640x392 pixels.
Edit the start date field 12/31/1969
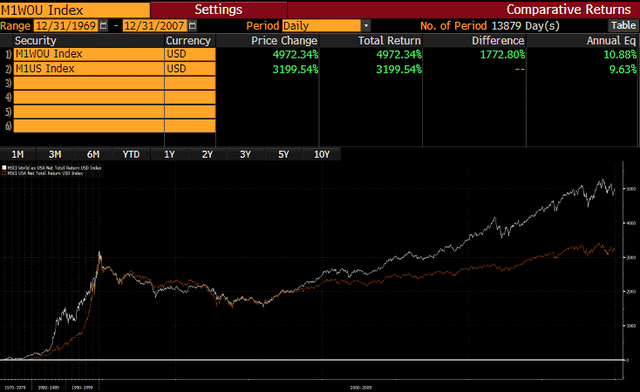click(66, 26)
